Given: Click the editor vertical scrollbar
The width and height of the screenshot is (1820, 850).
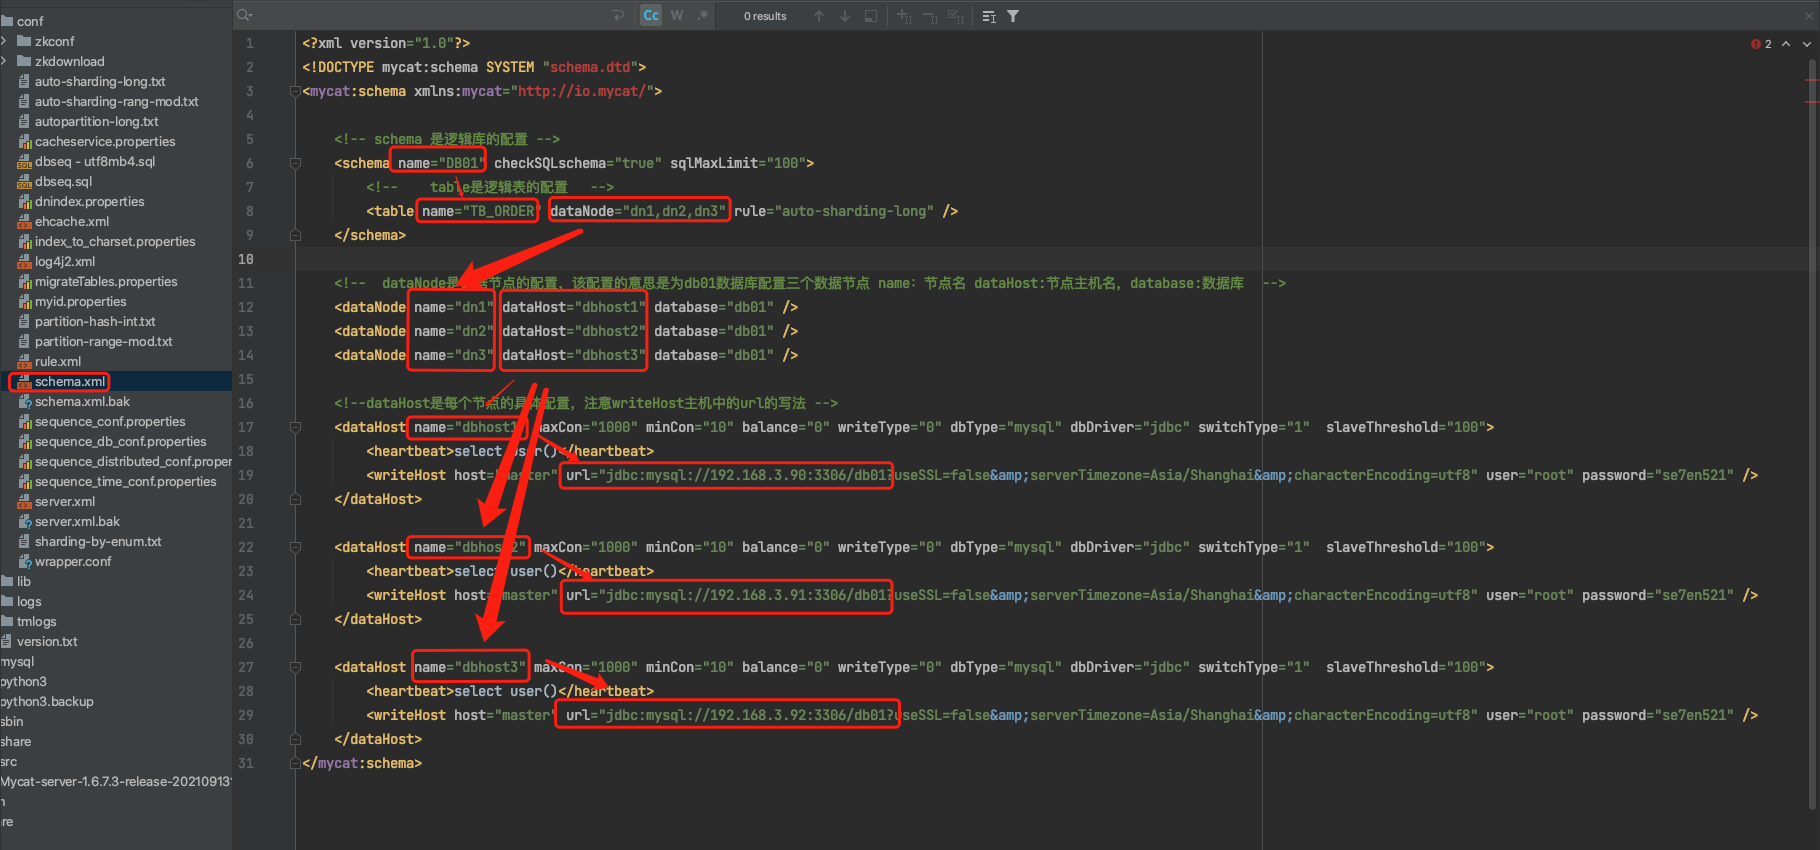Looking at the screenshot, I should (1812, 430).
